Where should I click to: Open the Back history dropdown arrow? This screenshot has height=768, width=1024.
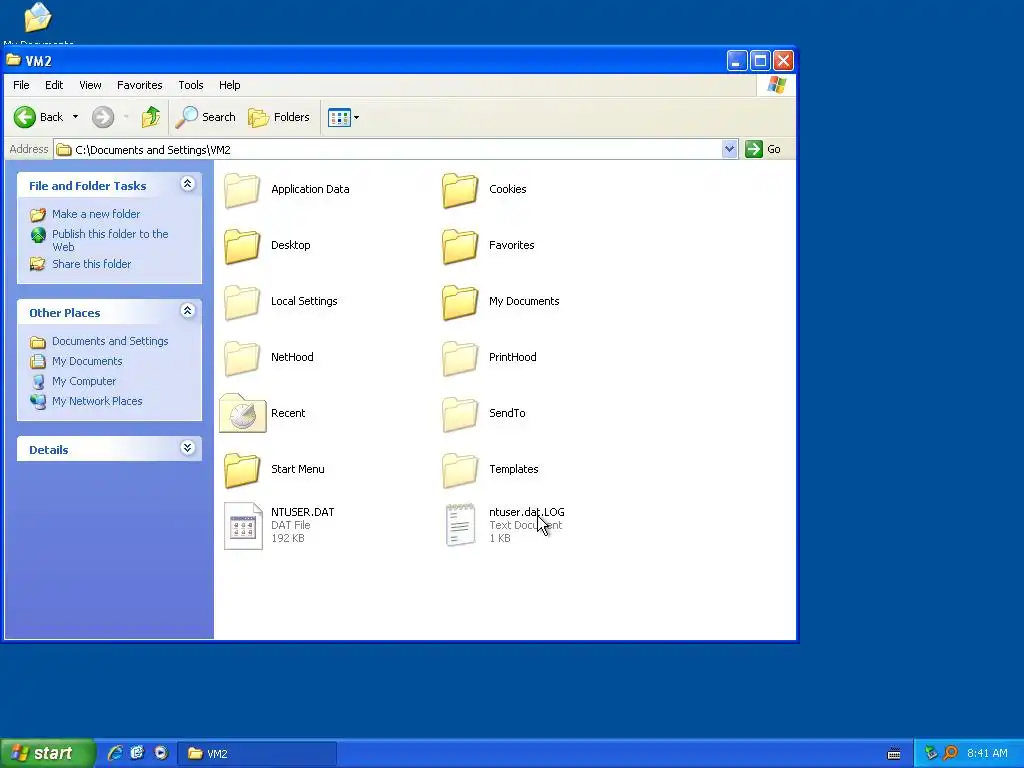tap(75, 118)
